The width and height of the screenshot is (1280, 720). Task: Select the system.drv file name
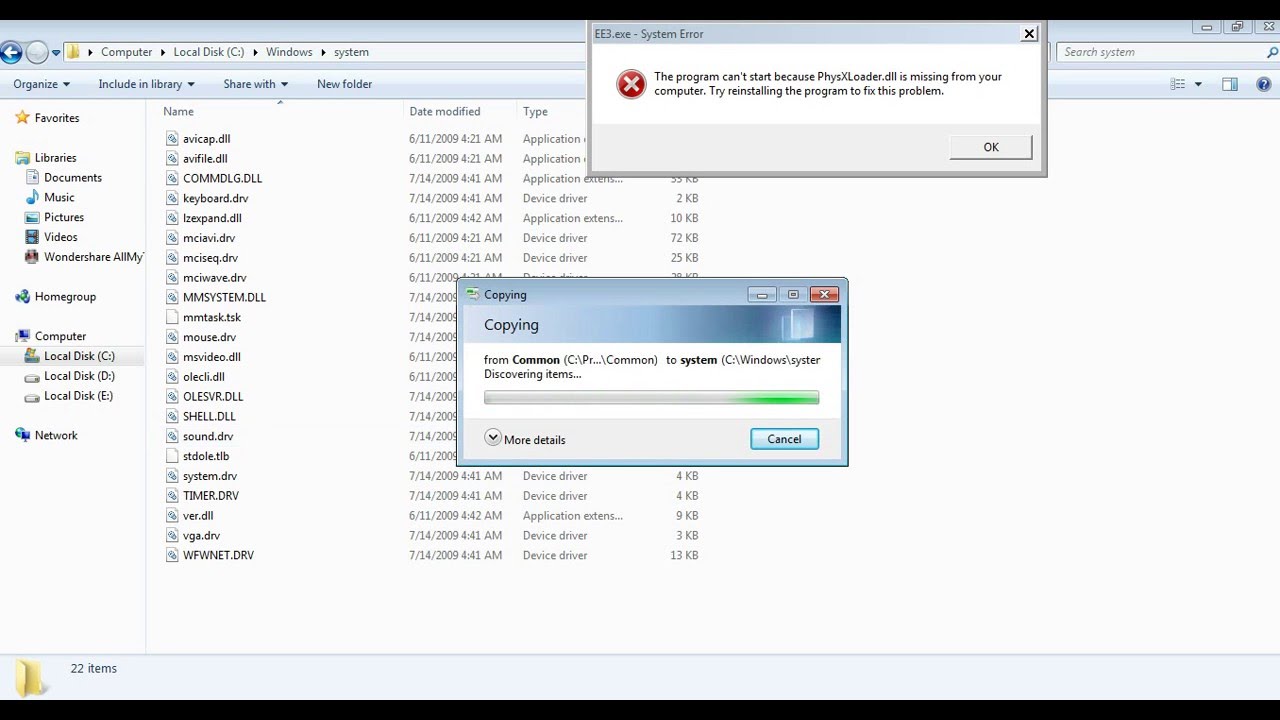[x=210, y=476]
